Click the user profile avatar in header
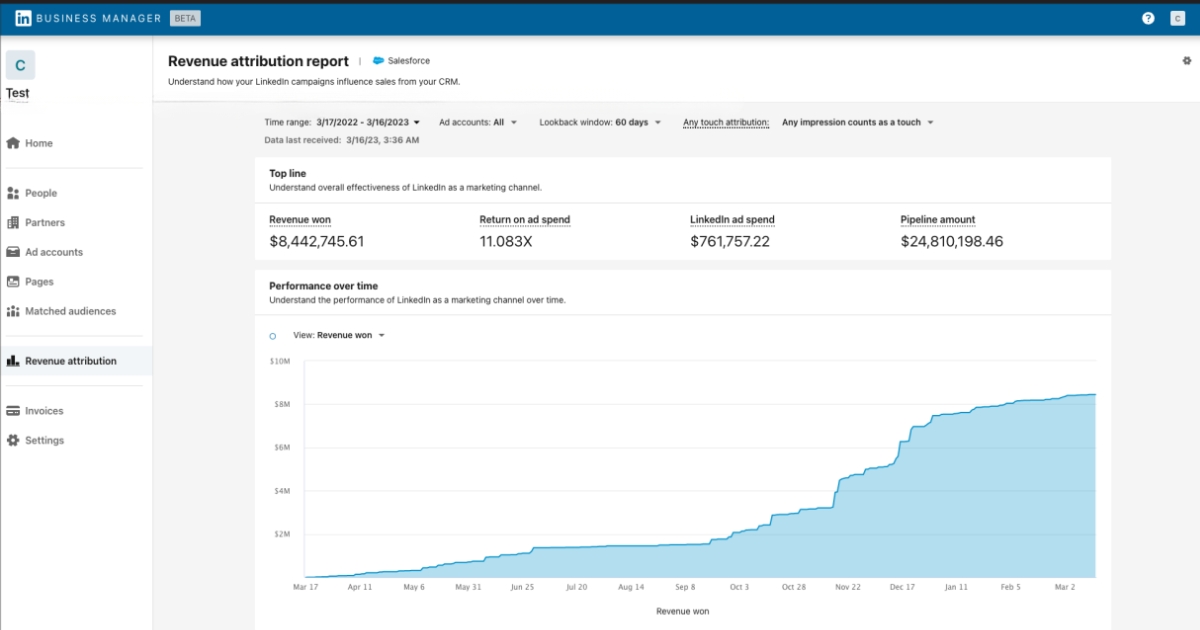Image resolution: width=1200 pixels, height=630 pixels. (x=1177, y=18)
